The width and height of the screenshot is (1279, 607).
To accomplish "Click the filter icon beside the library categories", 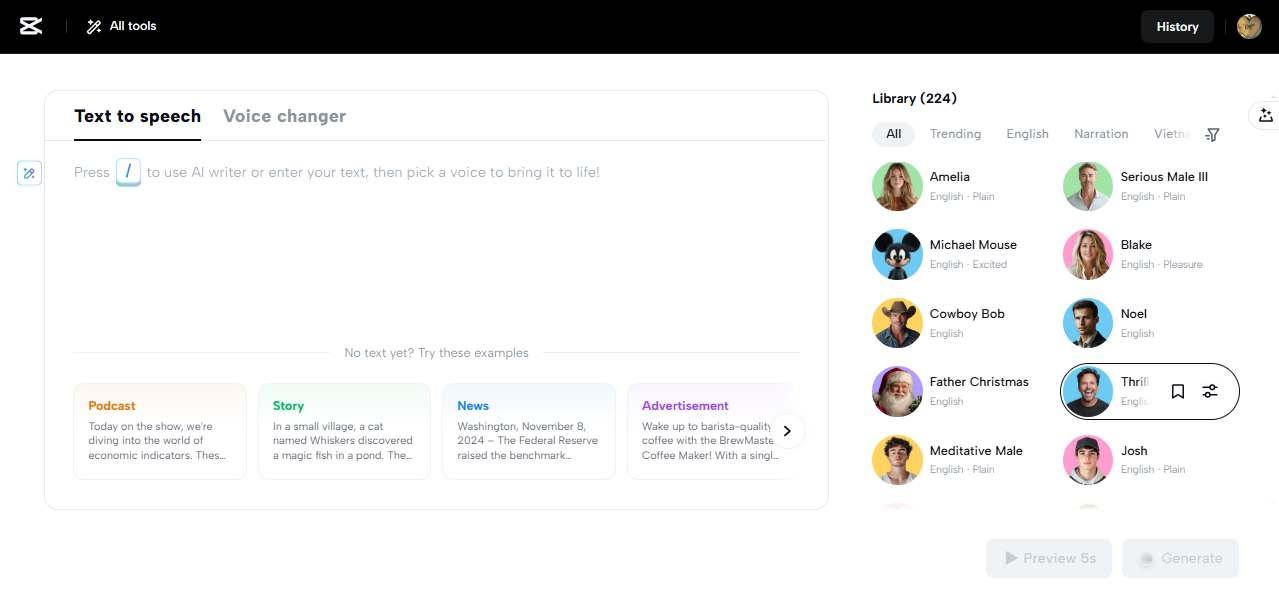I will 1212,134.
